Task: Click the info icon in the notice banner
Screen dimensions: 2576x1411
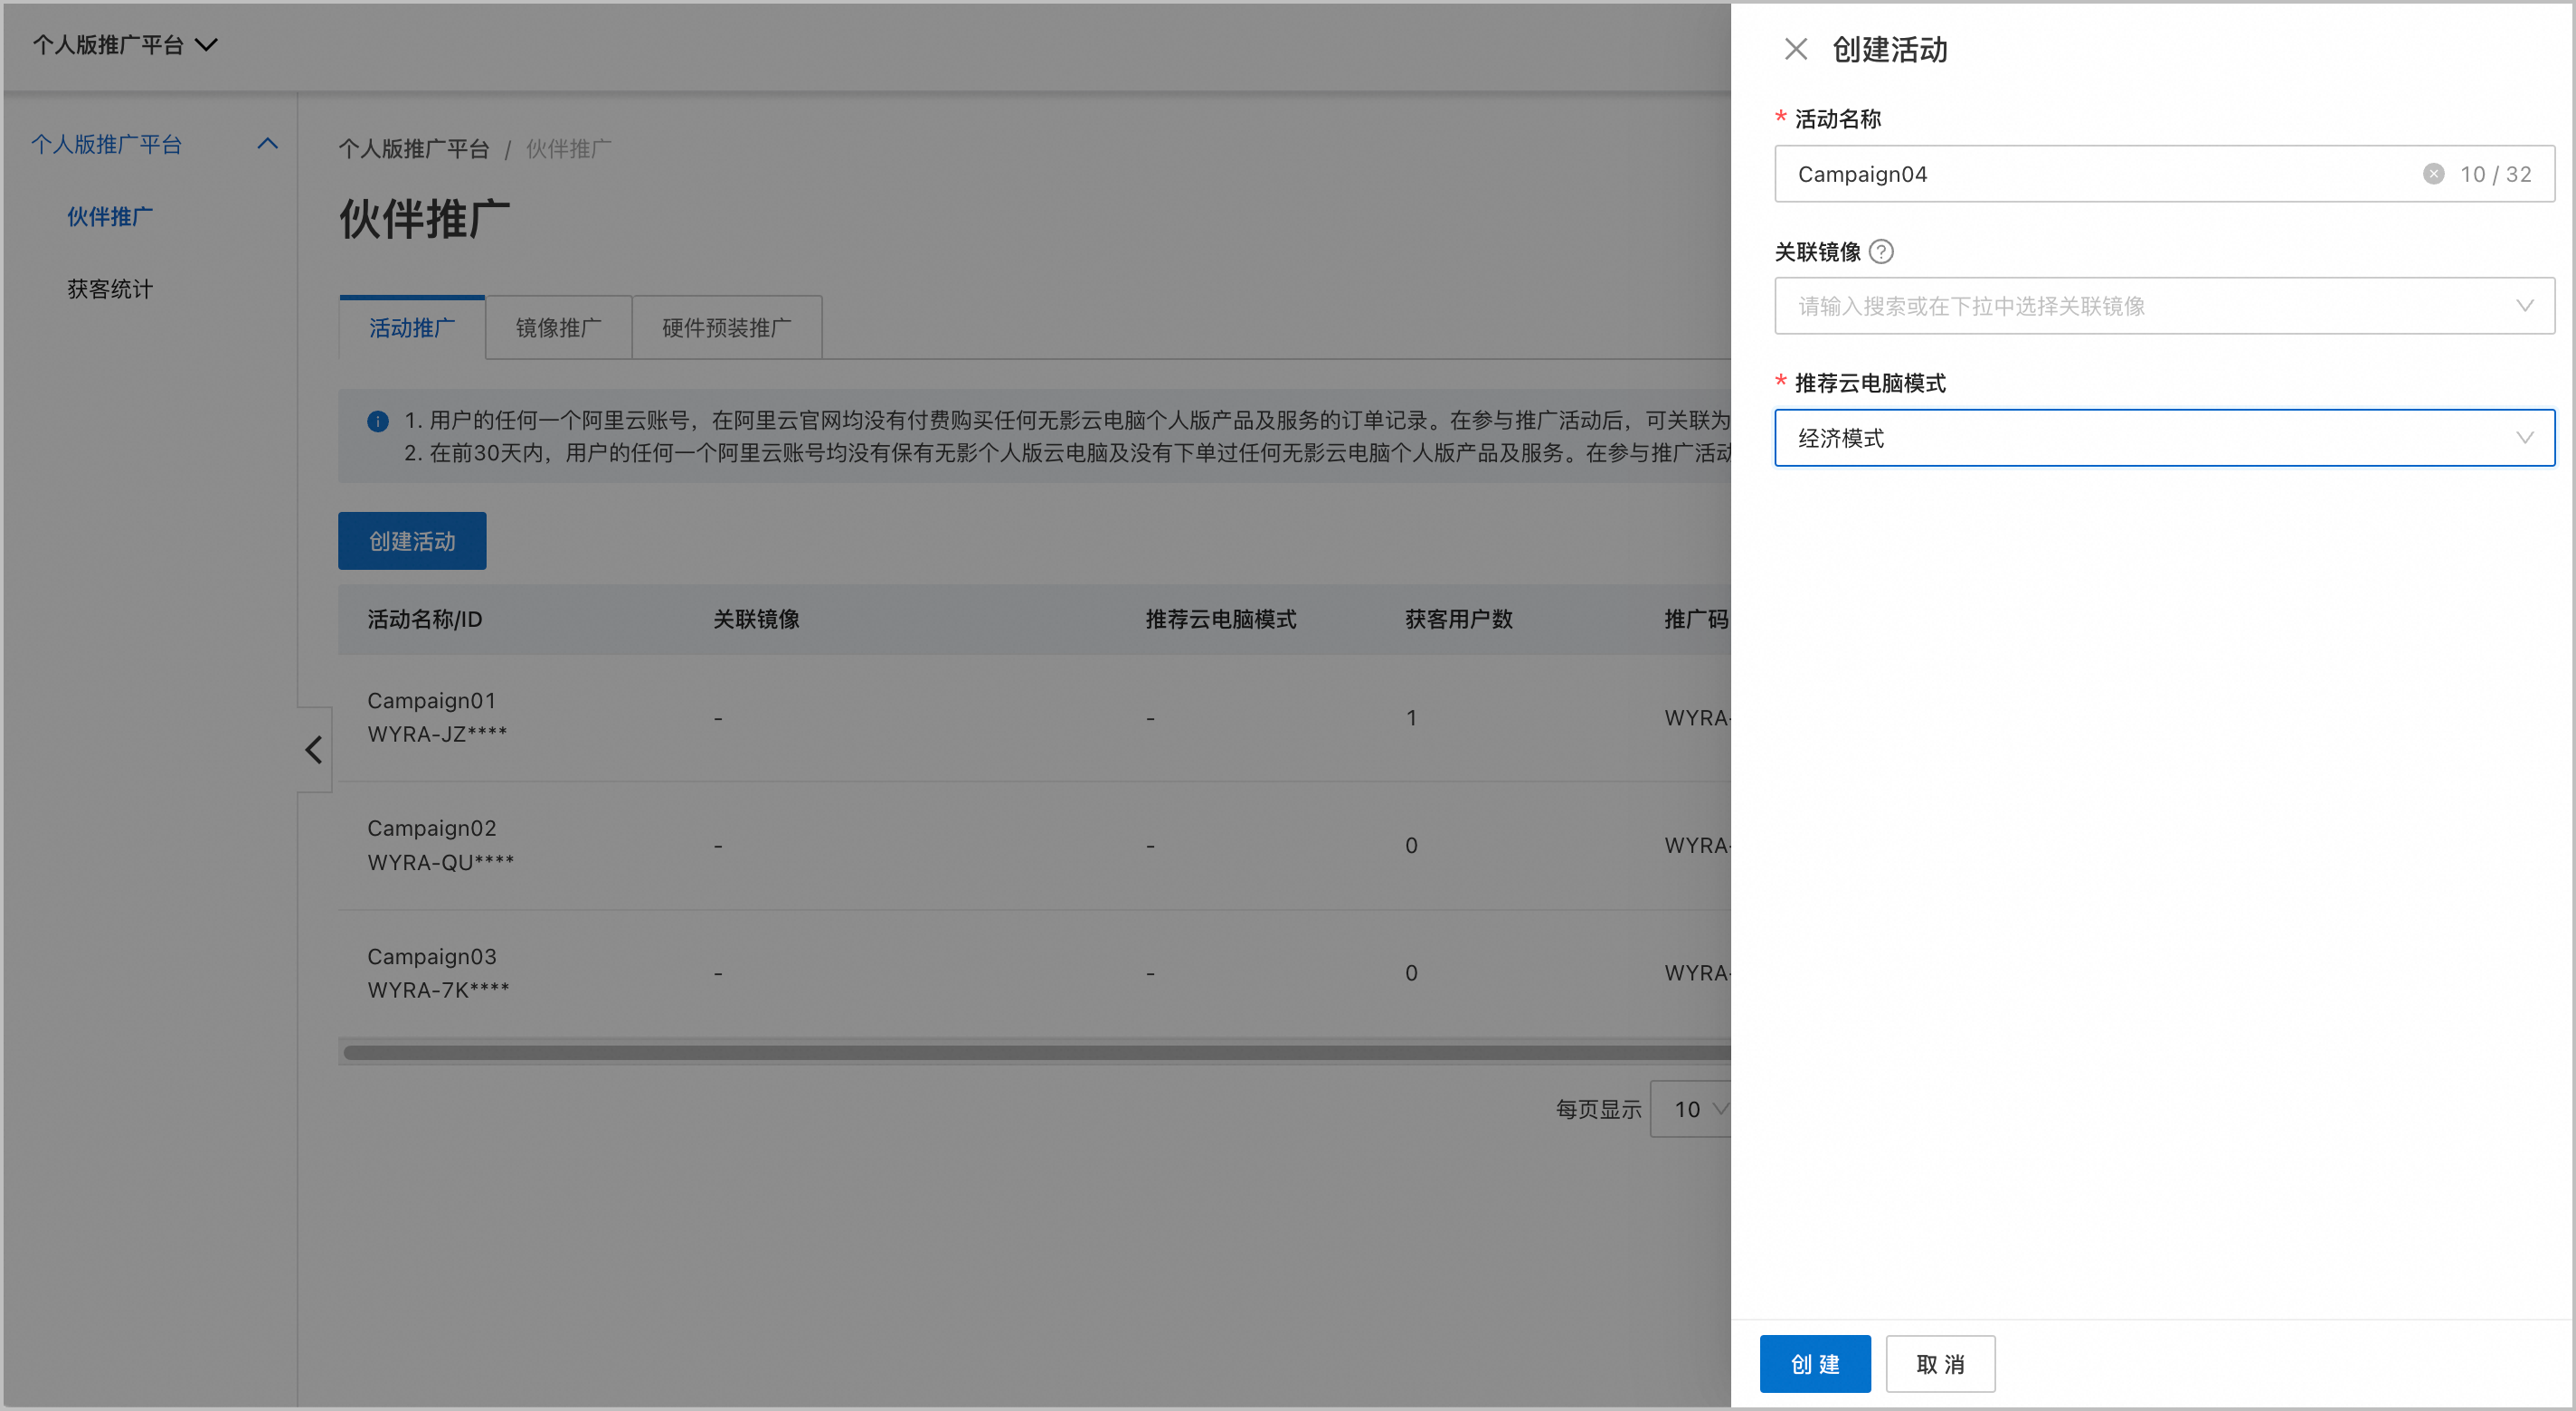Action: coord(377,421)
